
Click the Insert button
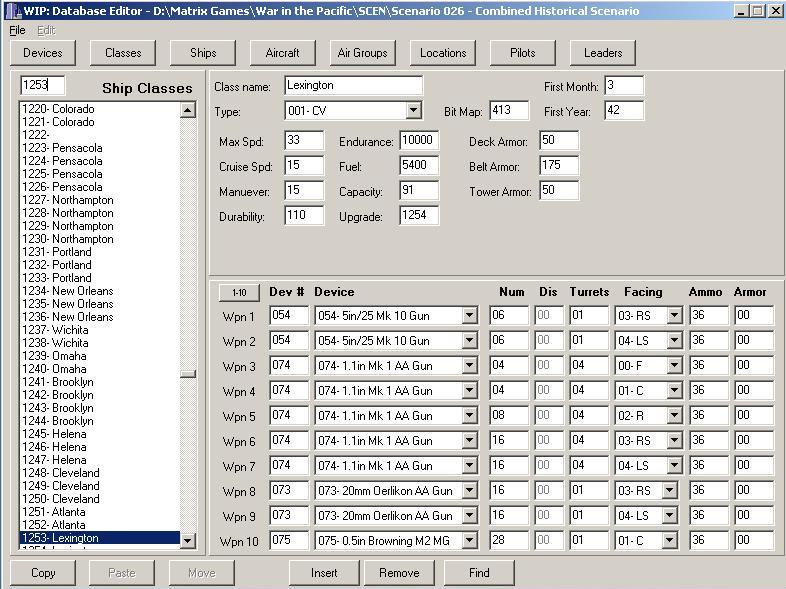pos(324,573)
